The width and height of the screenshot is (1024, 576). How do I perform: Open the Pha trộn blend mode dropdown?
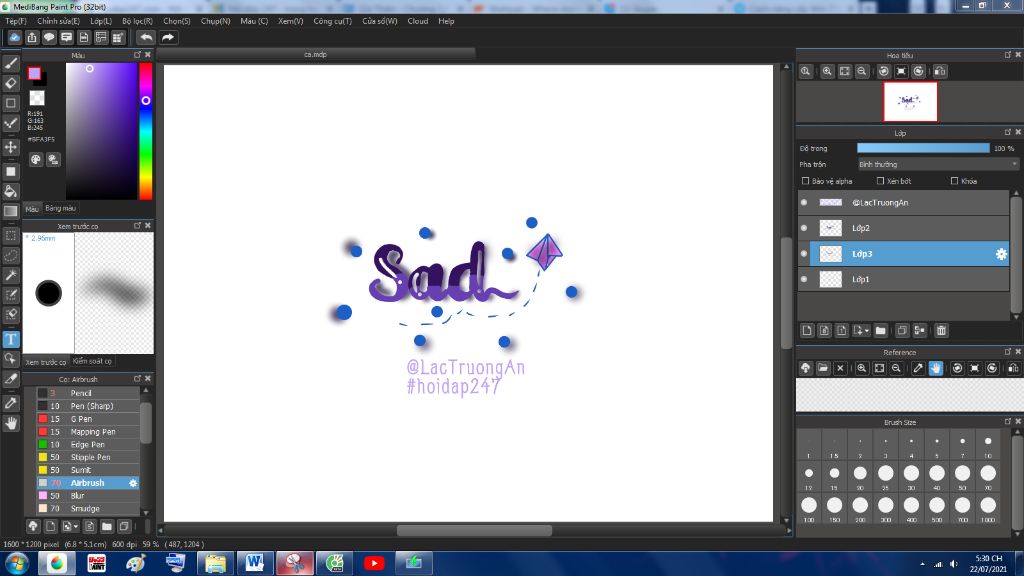[938, 165]
